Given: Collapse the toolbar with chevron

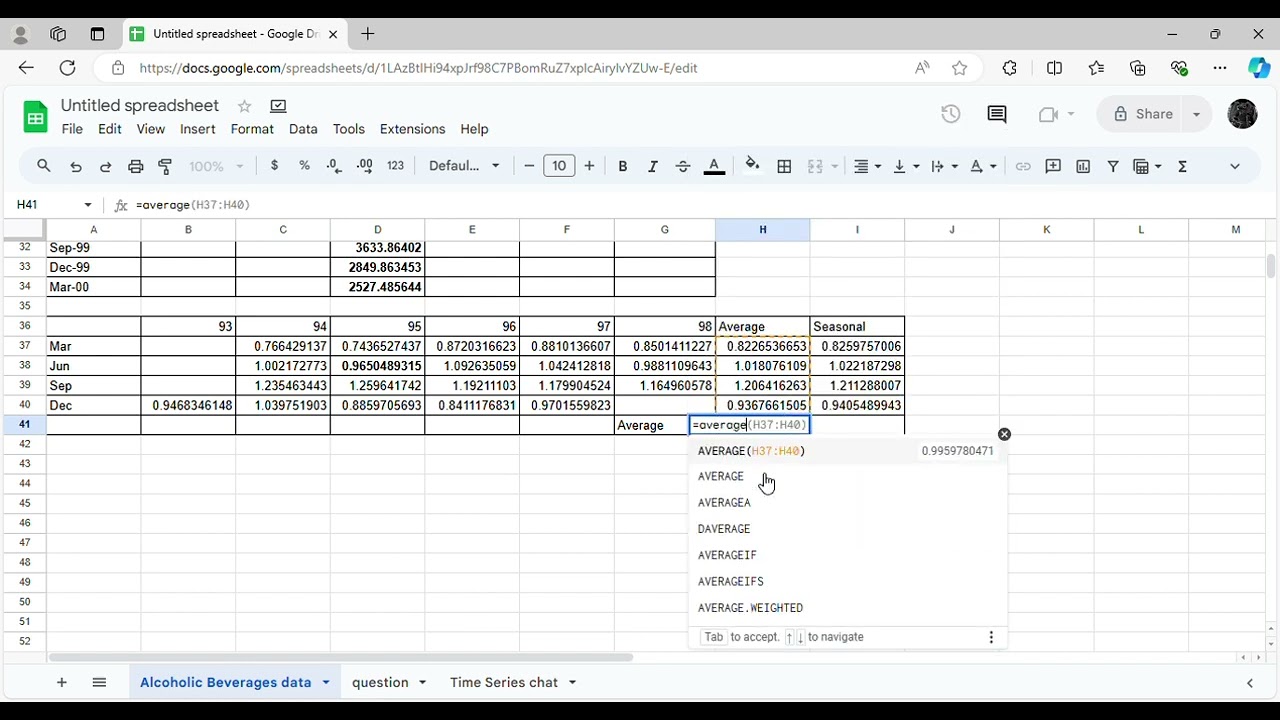Looking at the screenshot, I should pyautogui.click(x=1235, y=166).
